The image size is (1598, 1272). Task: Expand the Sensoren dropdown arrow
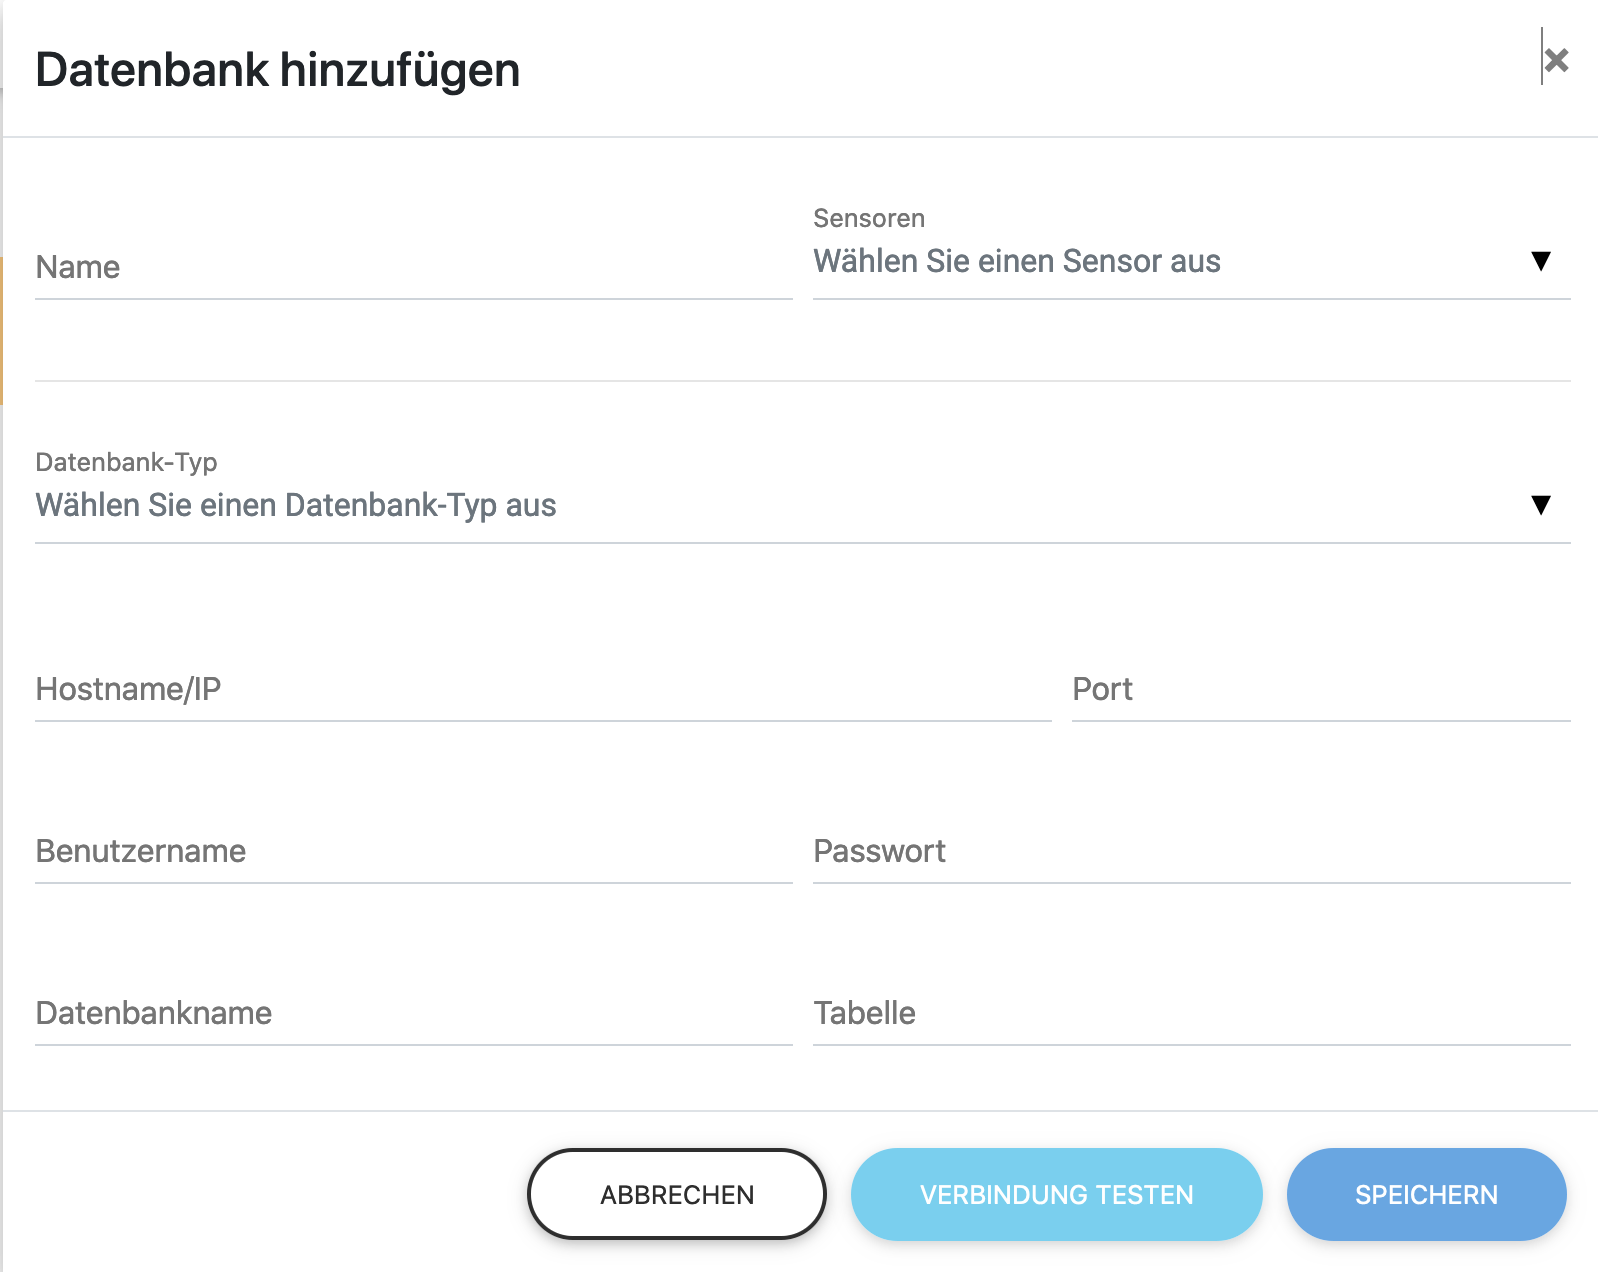[x=1540, y=261]
